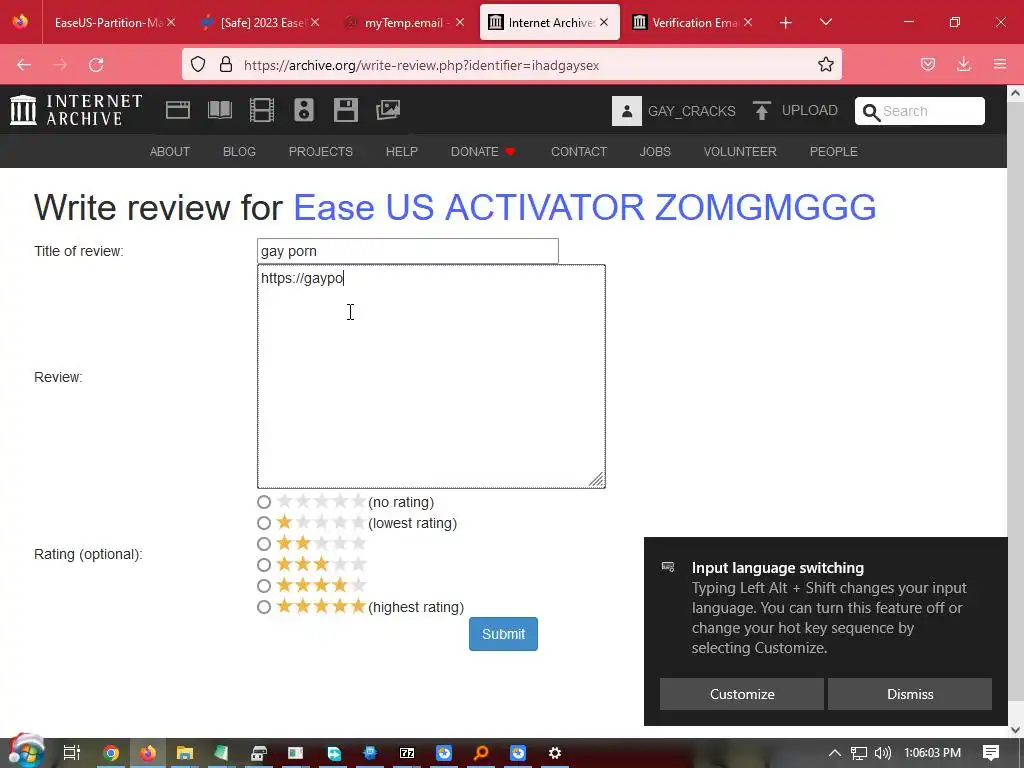Open Settings gear in the taskbar

(x=554, y=753)
